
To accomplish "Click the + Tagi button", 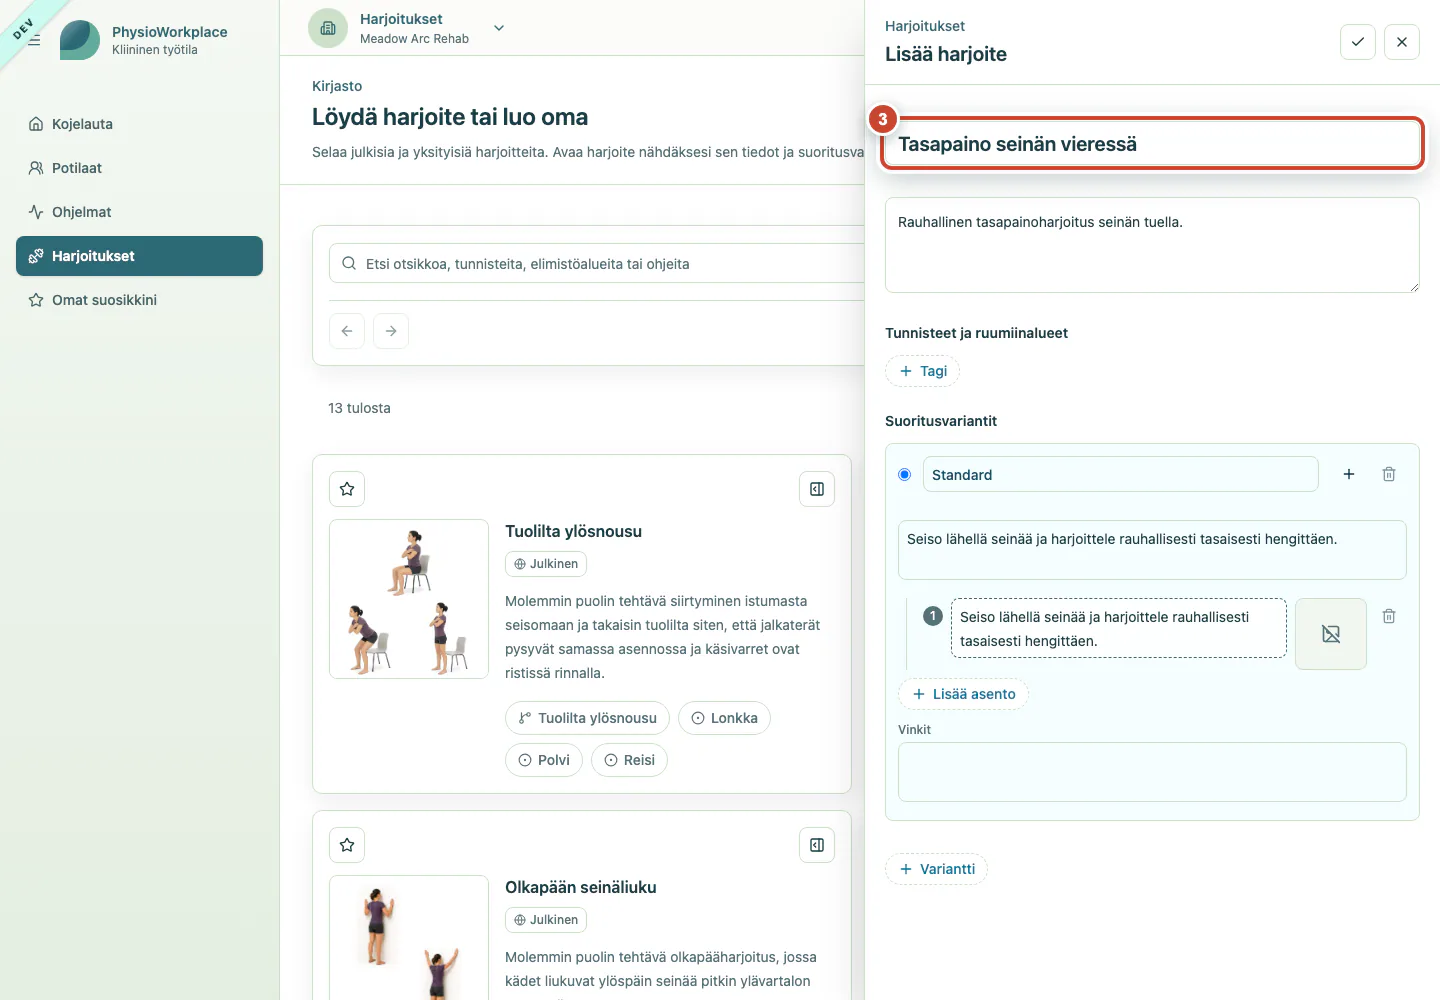I will [x=922, y=371].
